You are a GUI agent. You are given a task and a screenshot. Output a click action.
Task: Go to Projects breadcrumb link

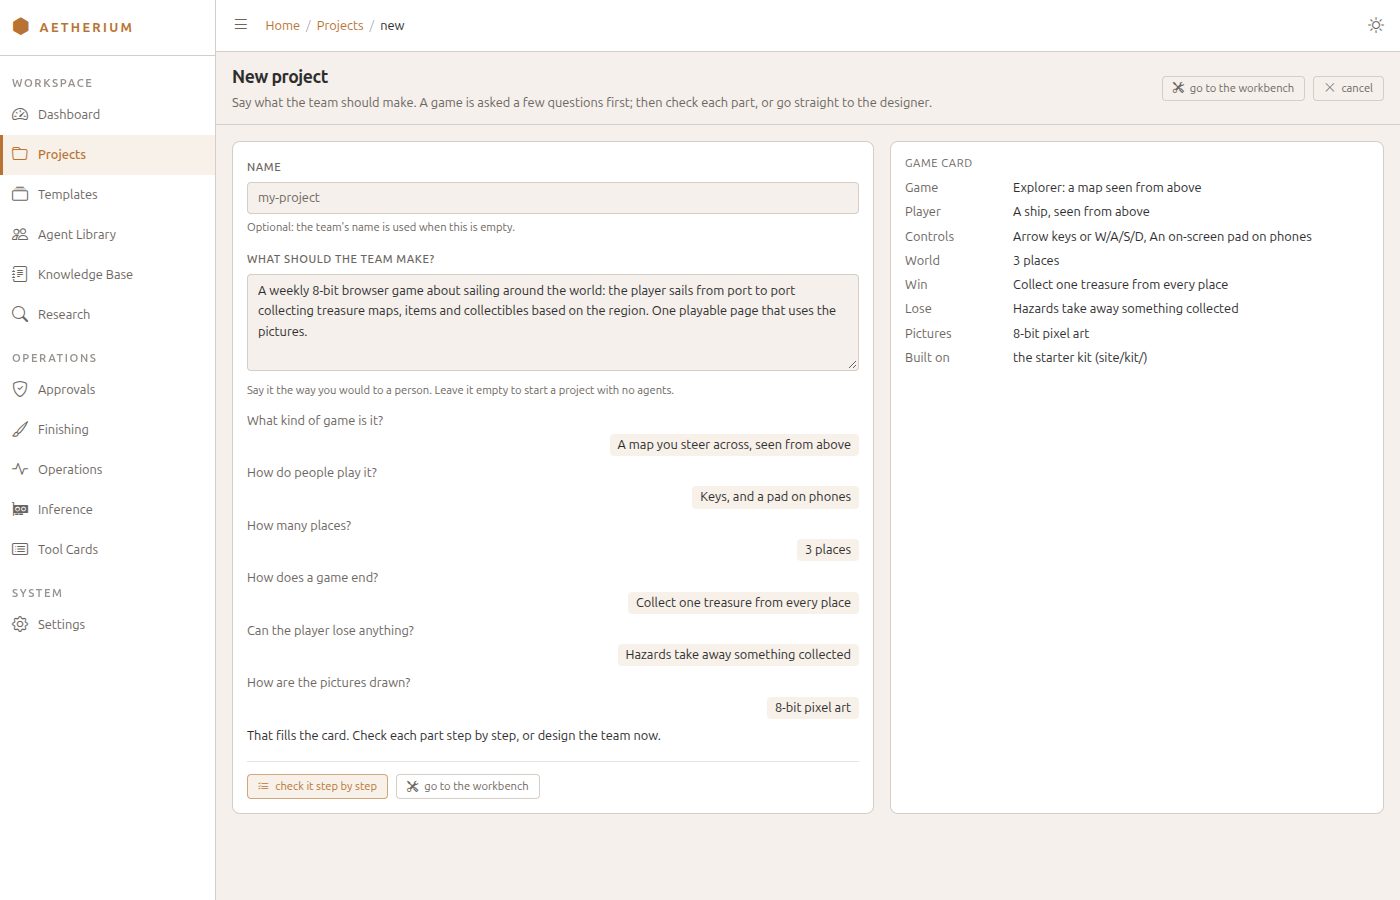(x=340, y=26)
